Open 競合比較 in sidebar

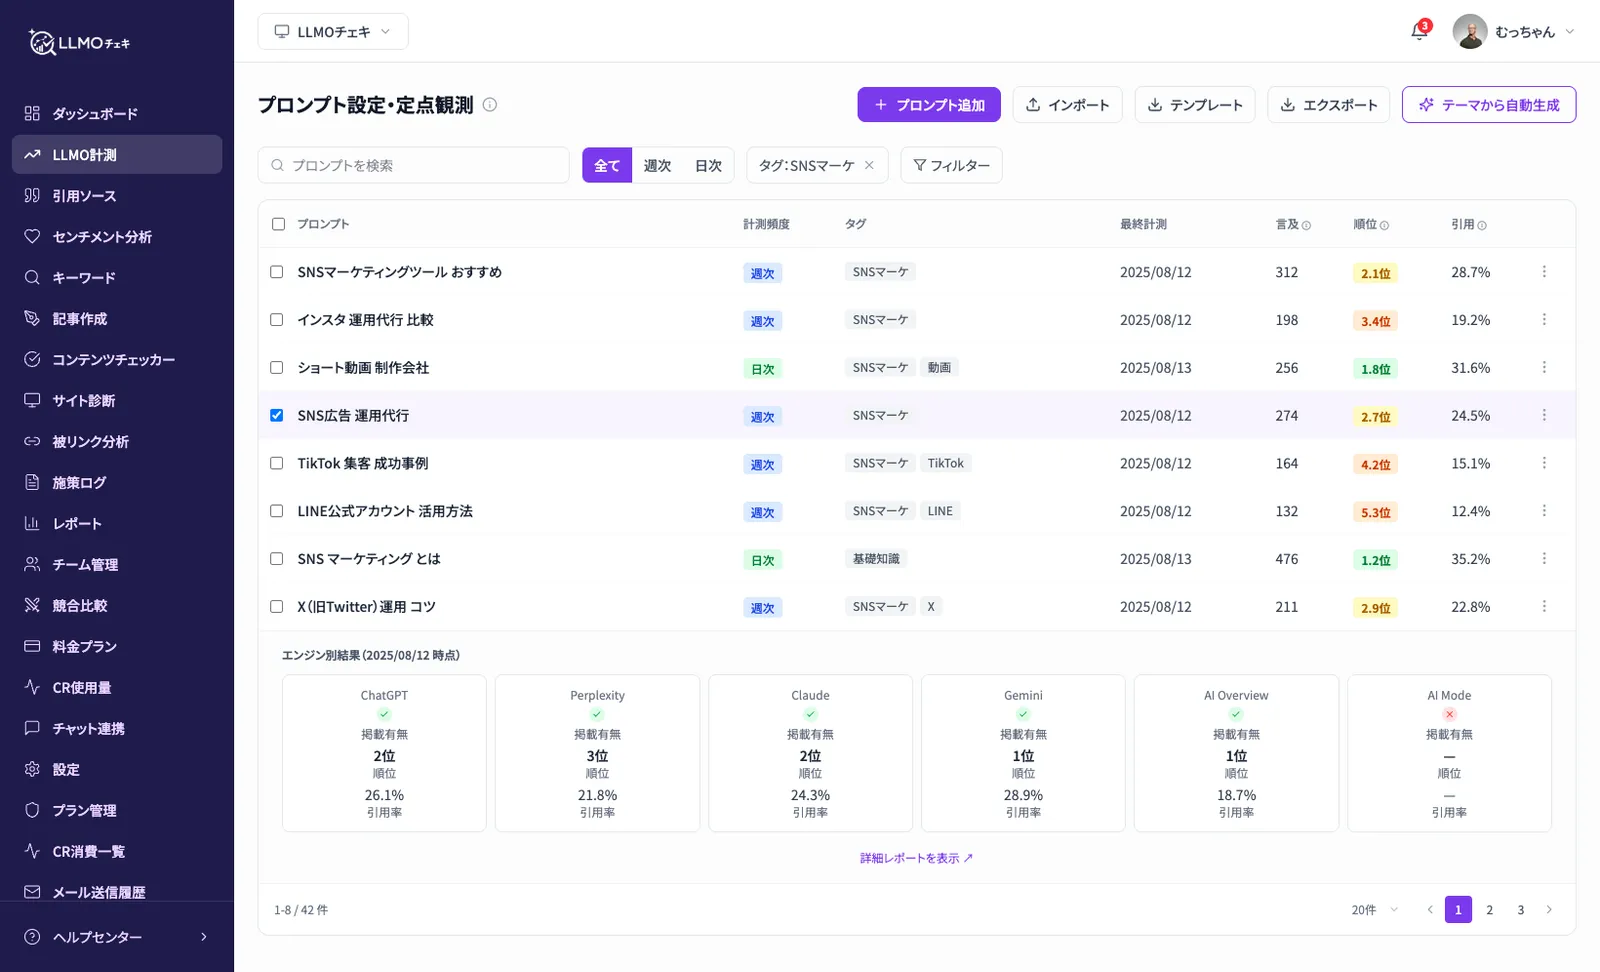point(117,606)
